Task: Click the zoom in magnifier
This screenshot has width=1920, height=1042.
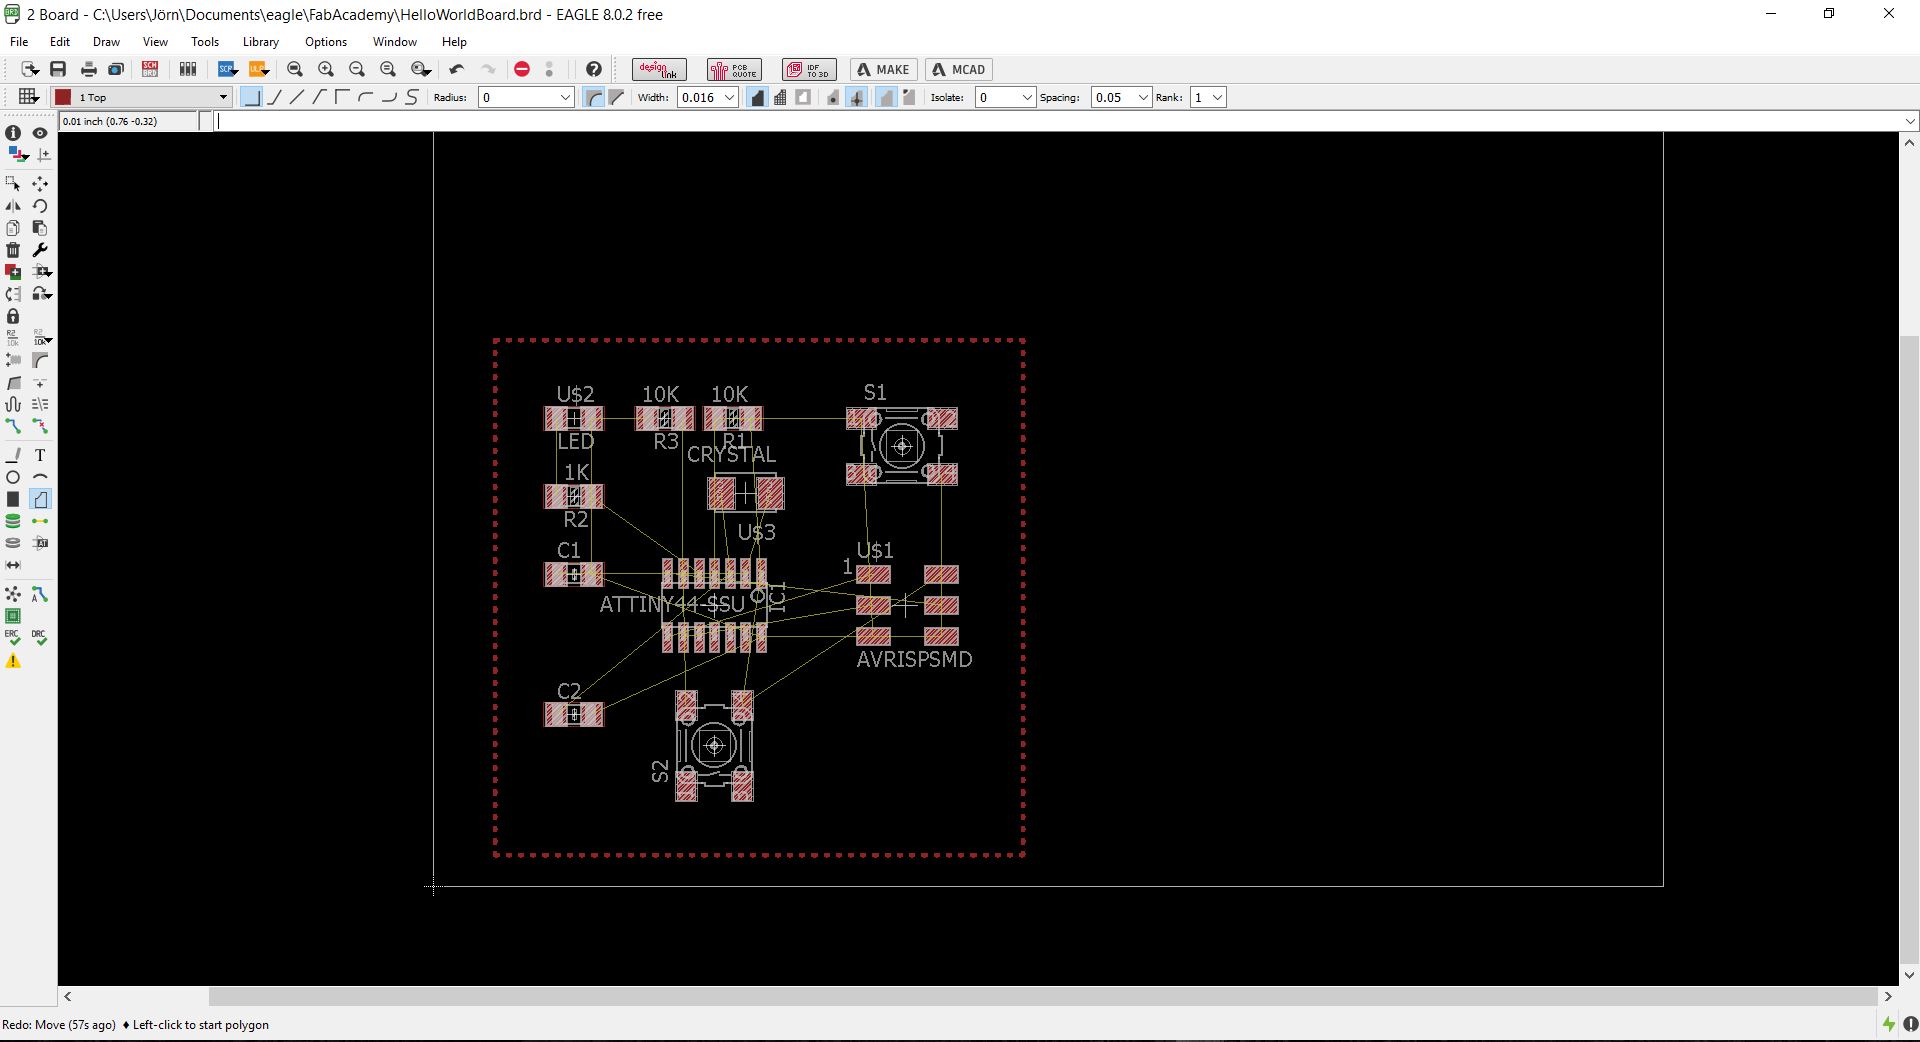Action: click(x=326, y=69)
